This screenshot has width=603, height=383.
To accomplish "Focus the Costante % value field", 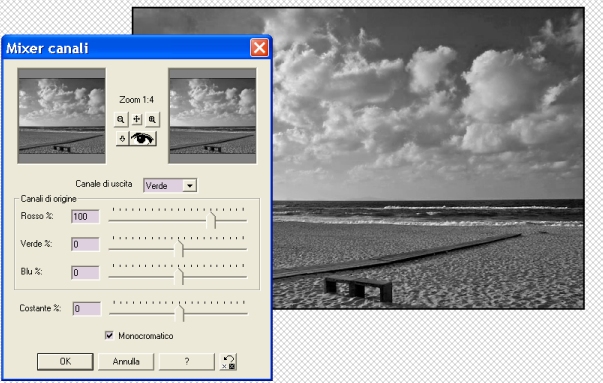I will click(x=87, y=308).
